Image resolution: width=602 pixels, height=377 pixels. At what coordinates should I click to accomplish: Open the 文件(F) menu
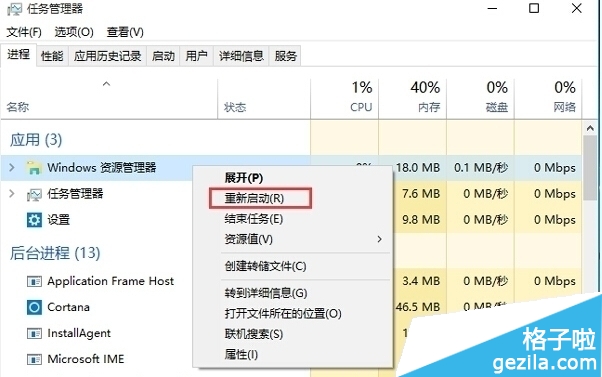(24, 32)
